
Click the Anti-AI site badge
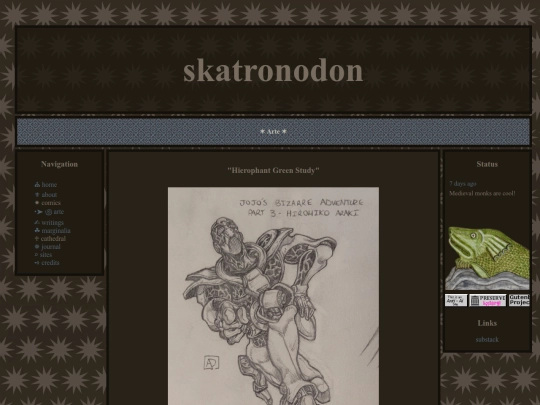456,300
